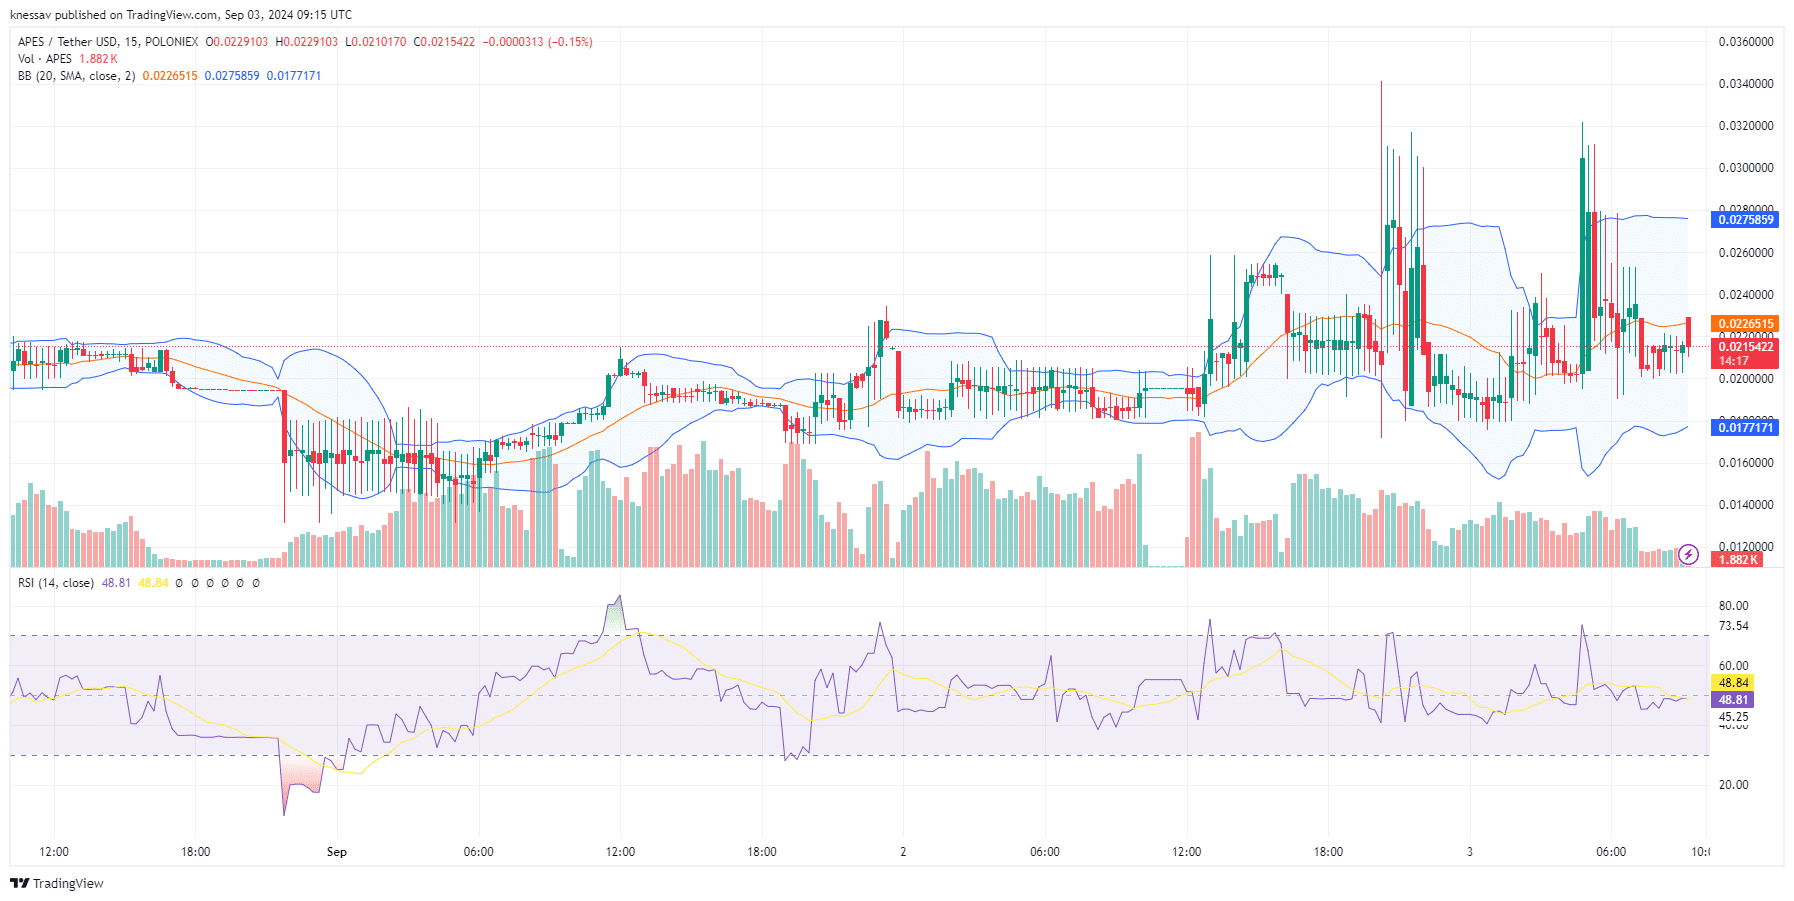This screenshot has height=901, width=1794.
Task: Click the 80.00 RSI axis label
Action: pos(1733,606)
